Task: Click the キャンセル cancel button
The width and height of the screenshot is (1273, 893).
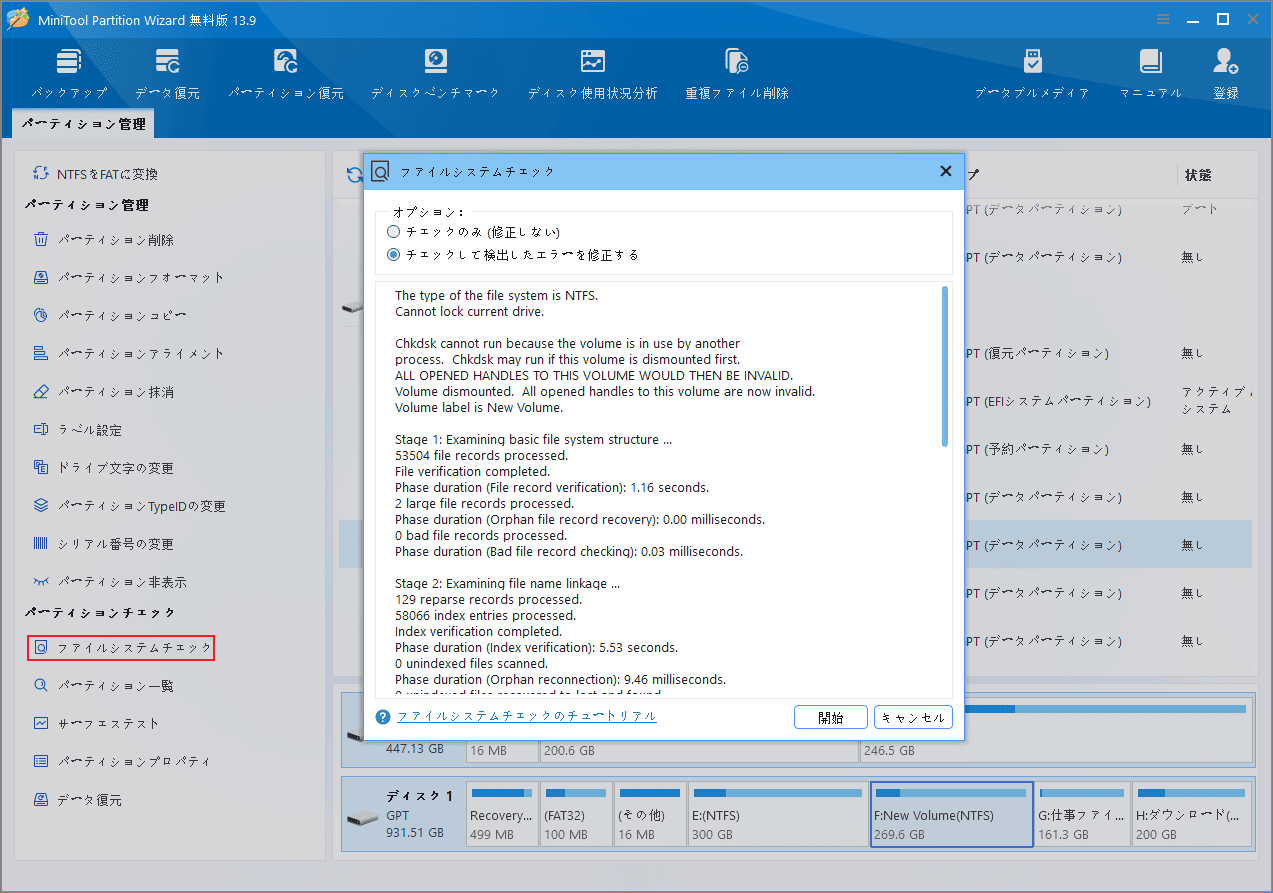Action: (x=913, y=717)
